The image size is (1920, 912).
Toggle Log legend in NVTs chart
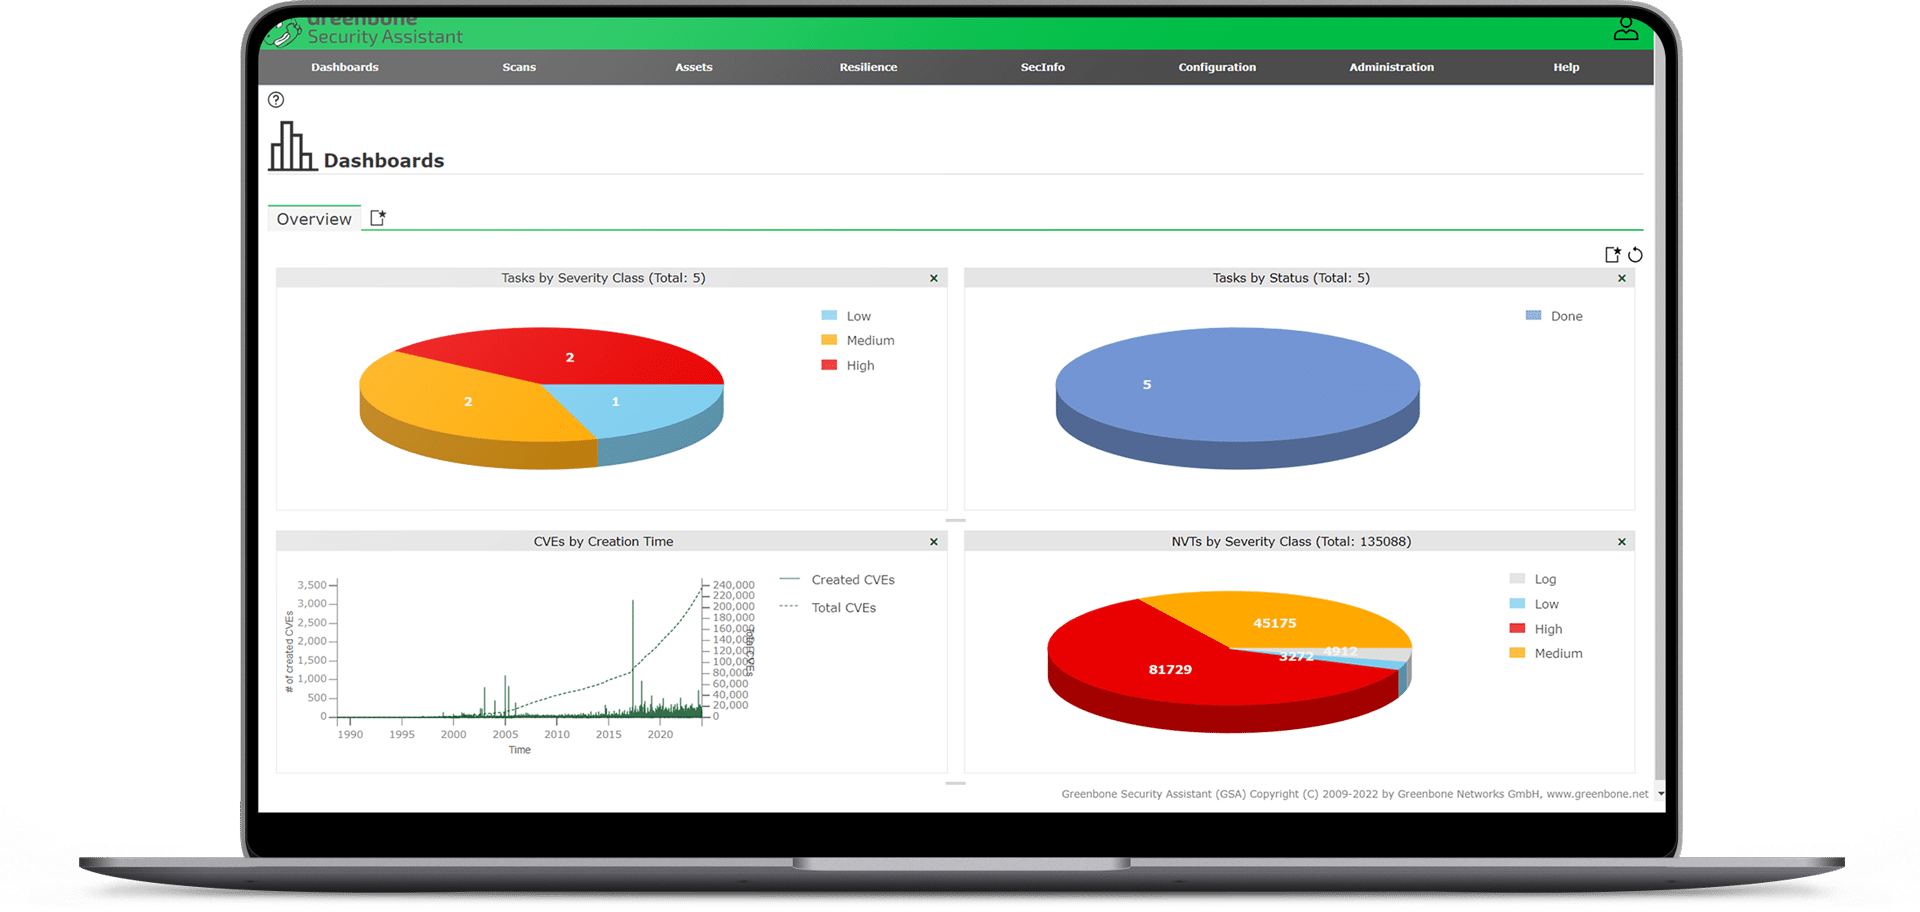point(1533,579)
